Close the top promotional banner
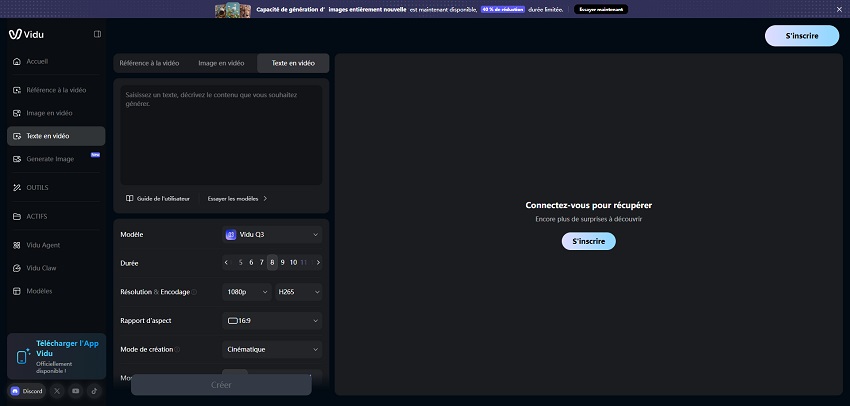The width and height of the screenshot is (850, 406). click(839, 9)
